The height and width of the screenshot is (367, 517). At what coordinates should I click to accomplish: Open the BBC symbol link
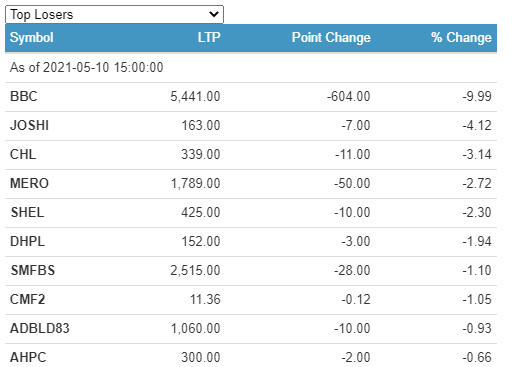[24, 96]
